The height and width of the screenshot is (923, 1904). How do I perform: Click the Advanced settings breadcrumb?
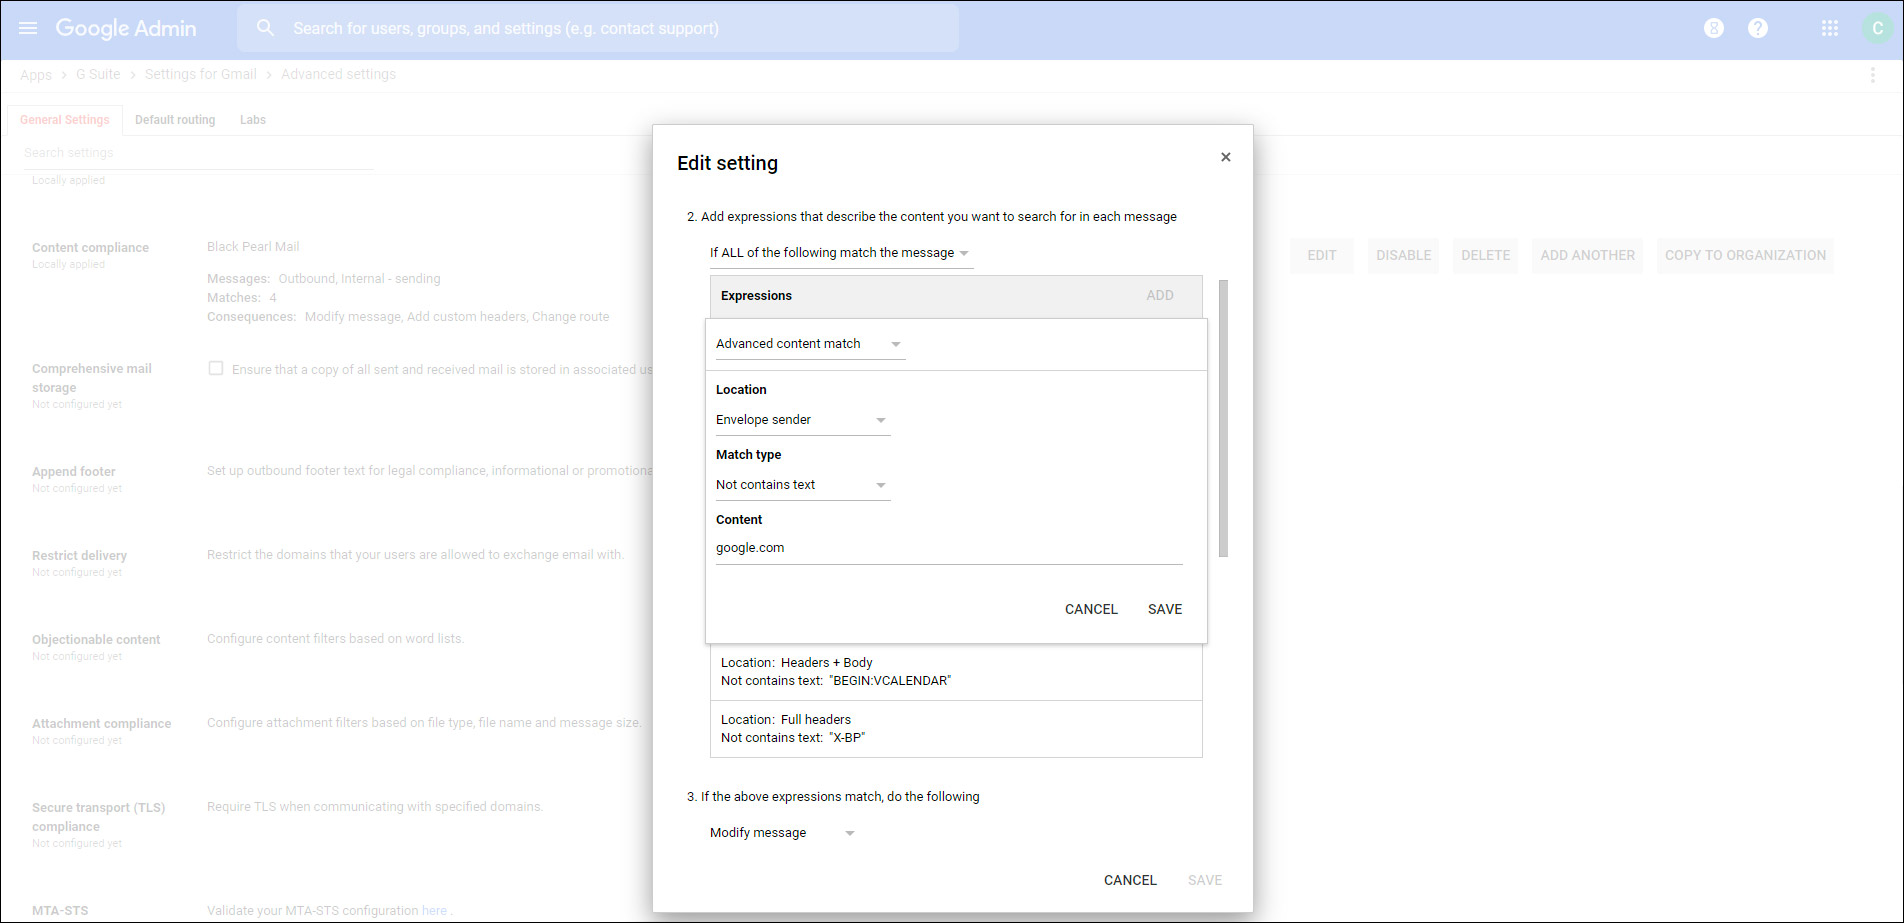pyautogui.click(x=338, y=74)
